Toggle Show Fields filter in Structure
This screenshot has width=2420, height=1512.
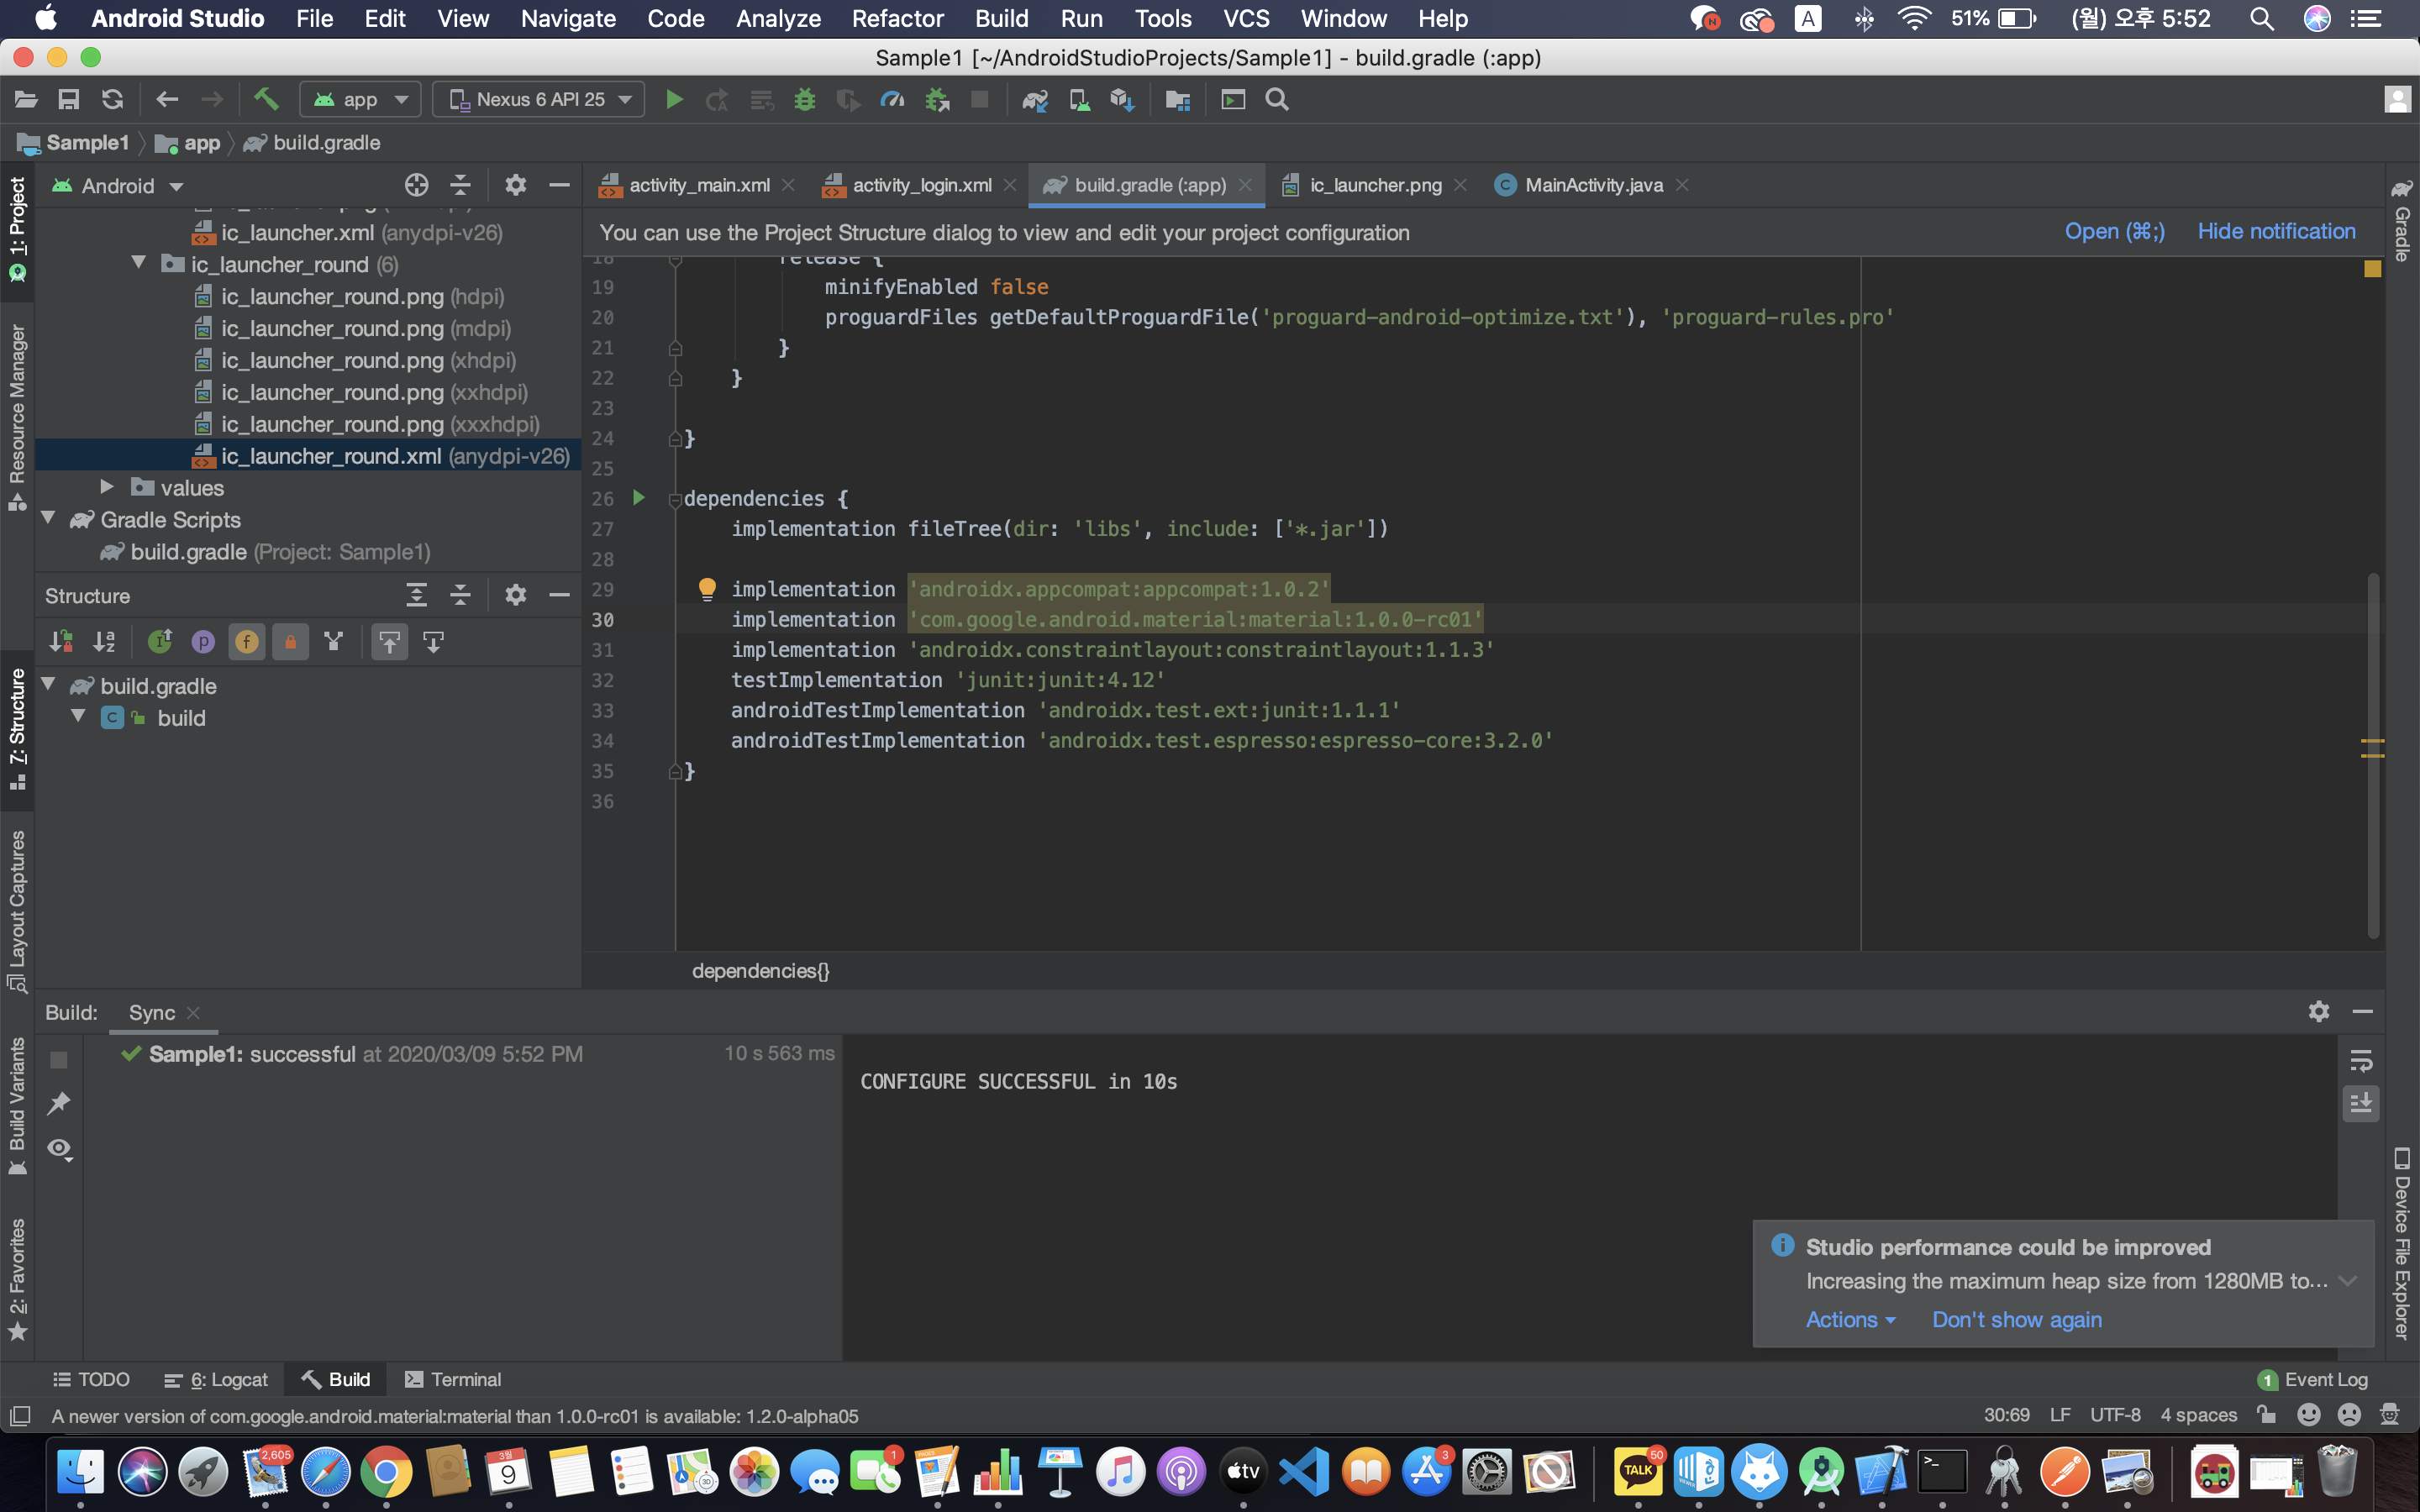tap(246, 642)
